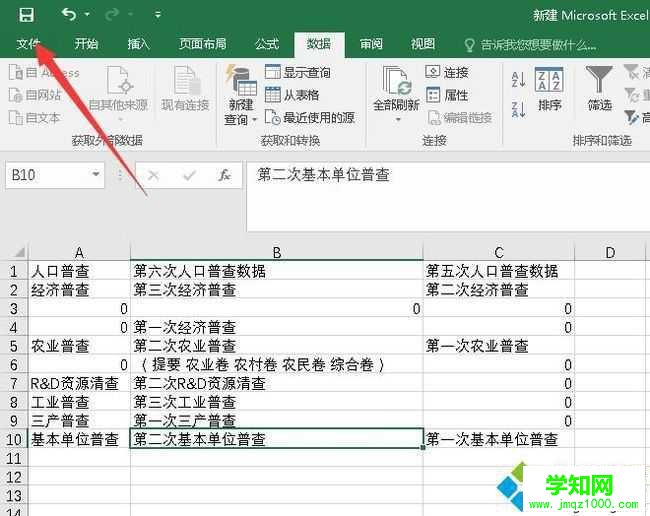This screenshot has height=516, width=650.
Task: Click 自网站 (From Web) button
Action: click(35, 95)
